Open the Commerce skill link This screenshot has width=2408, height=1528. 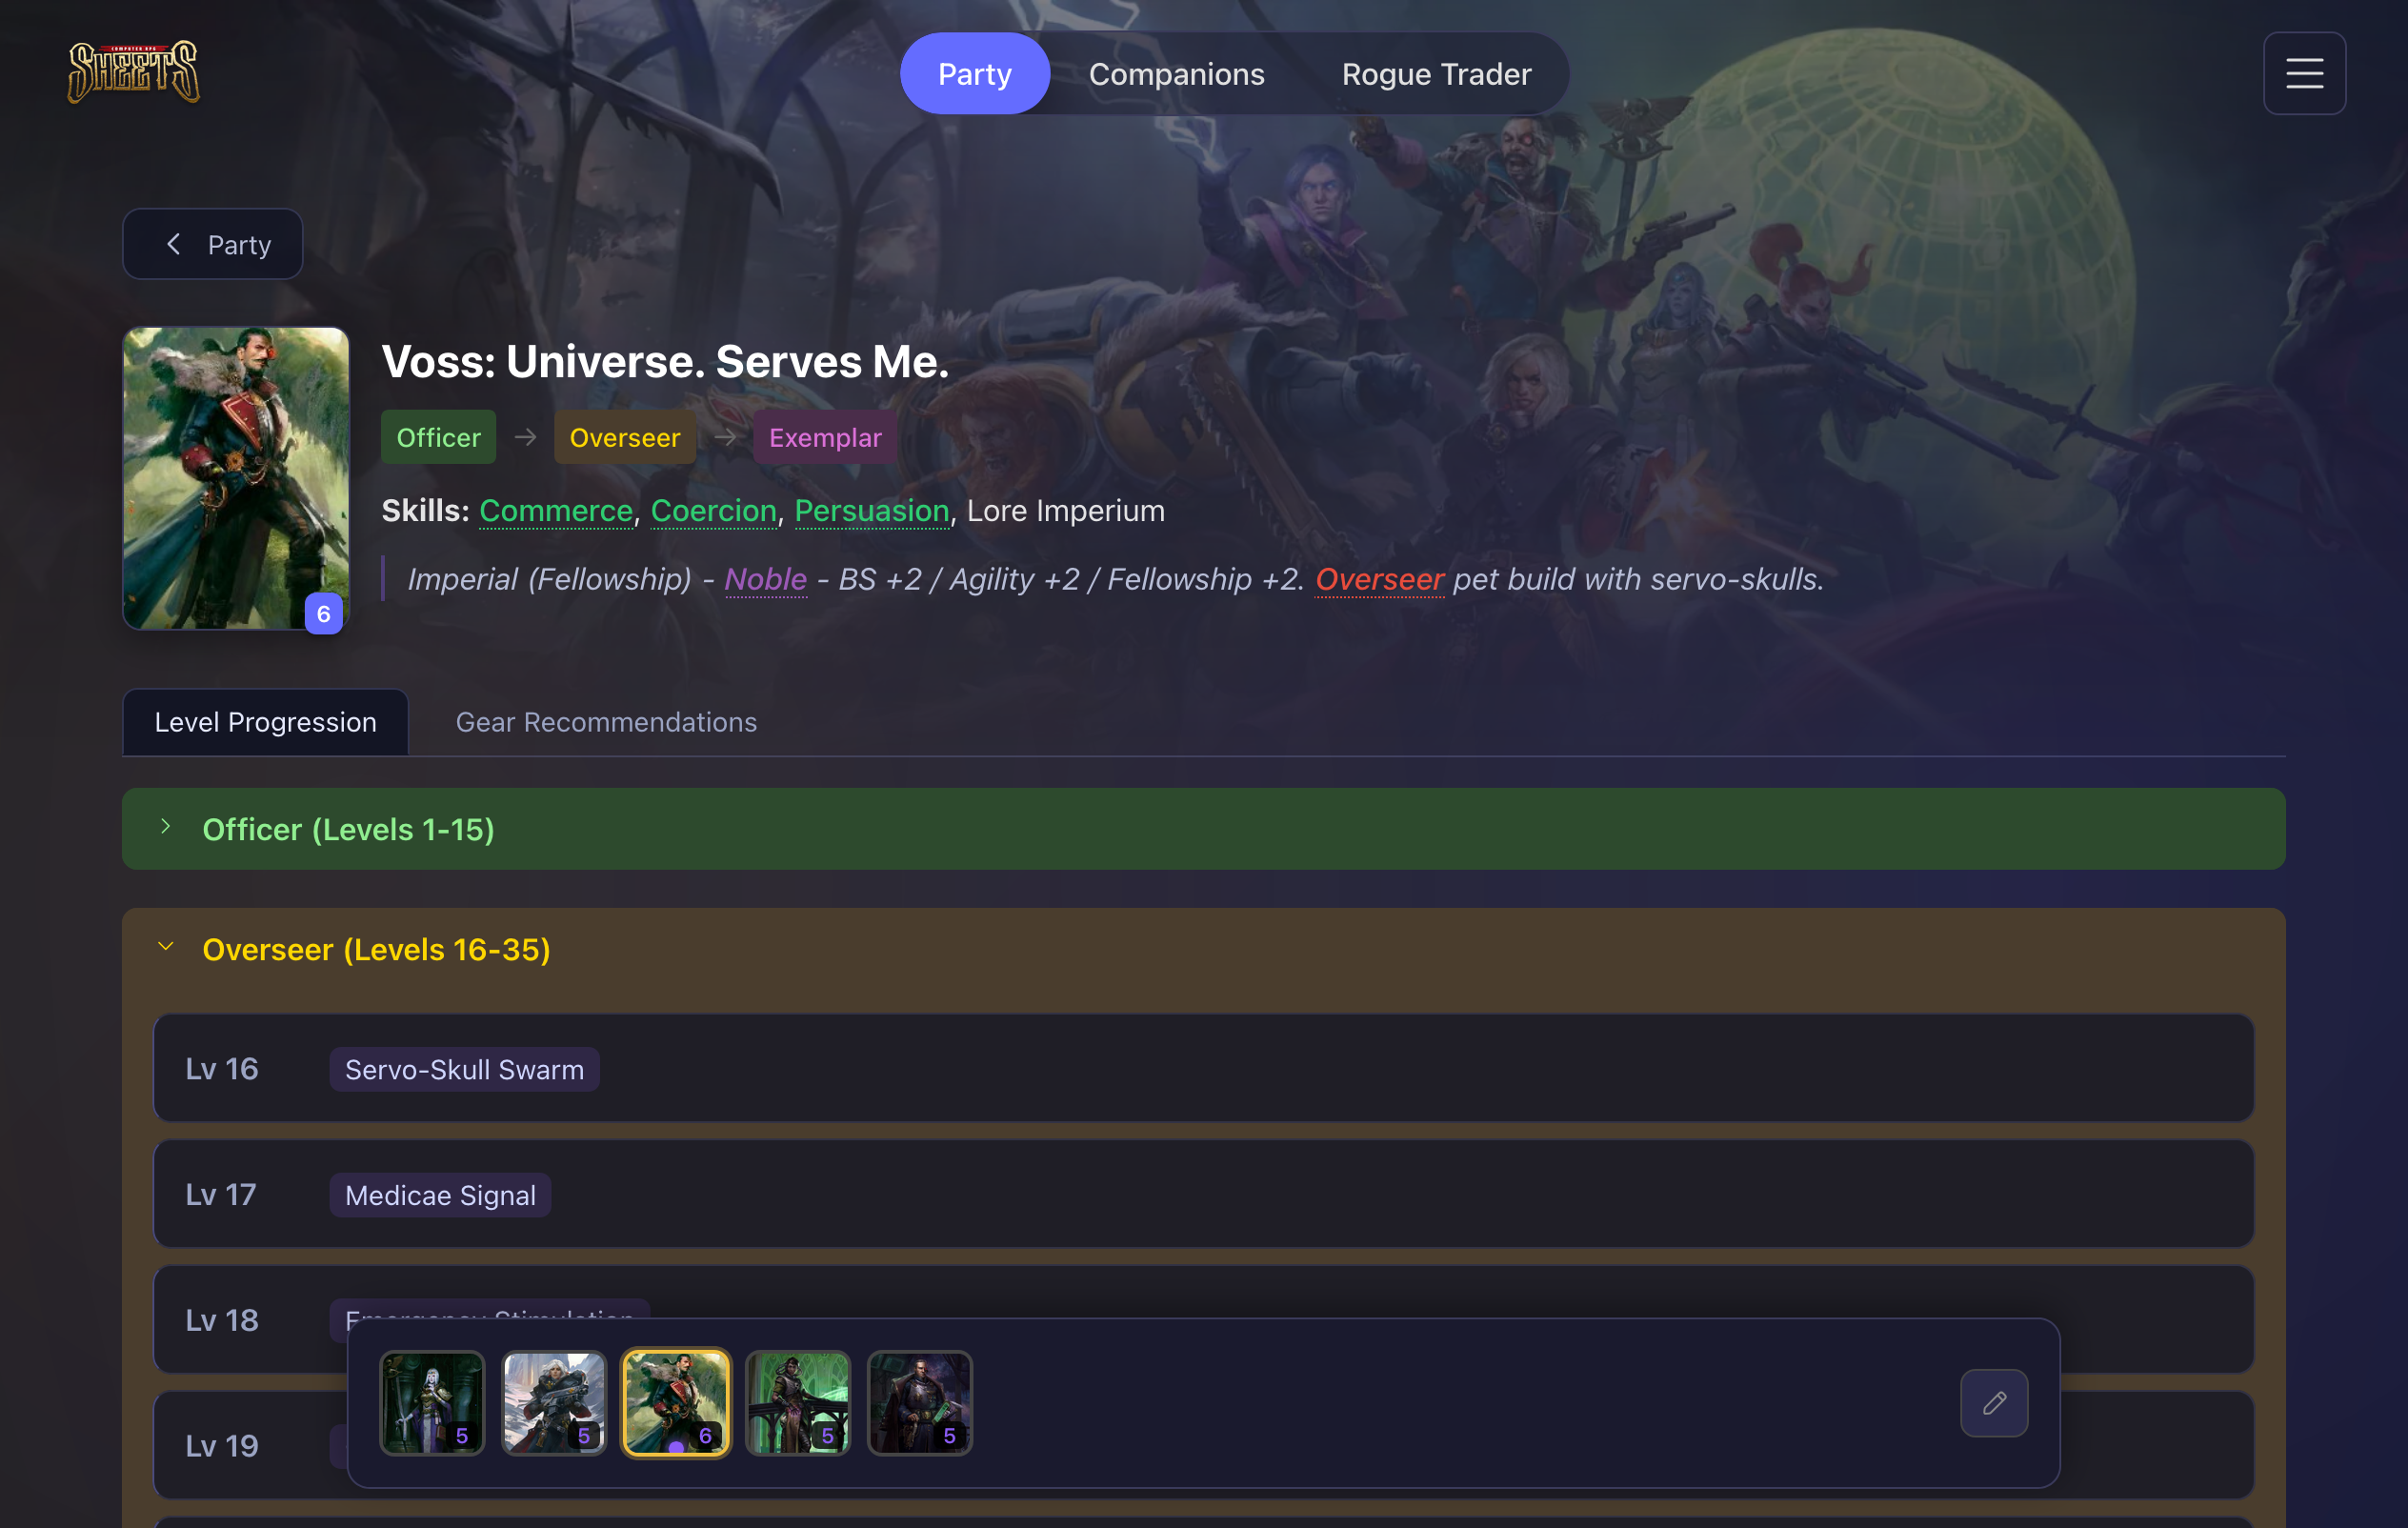(555, 511)
